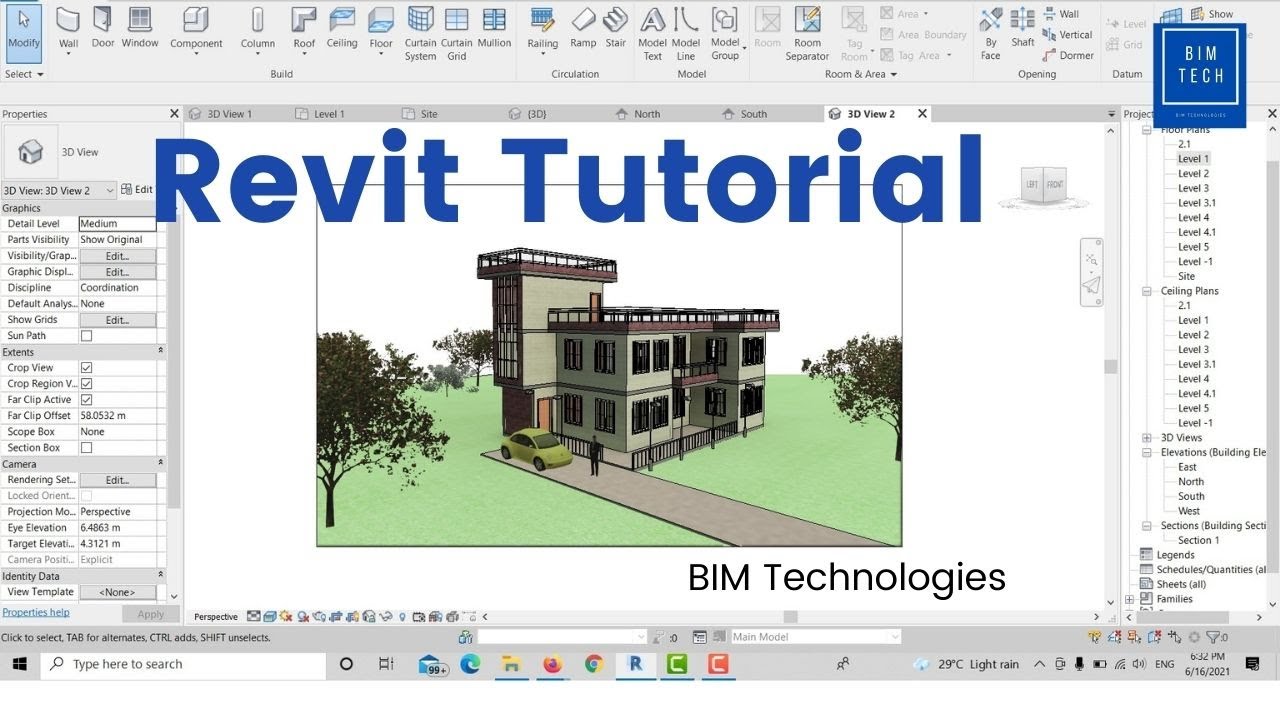Viewport: 1280px width, 720px height.
Task: Select the By Face opening tool
Action: (x=990, y=33)
